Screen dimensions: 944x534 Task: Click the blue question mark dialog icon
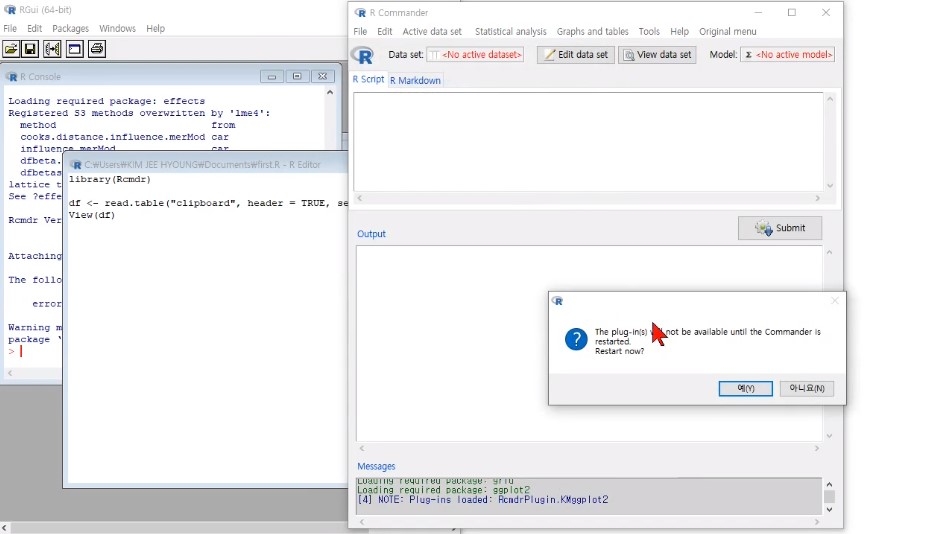coord(576,340)
